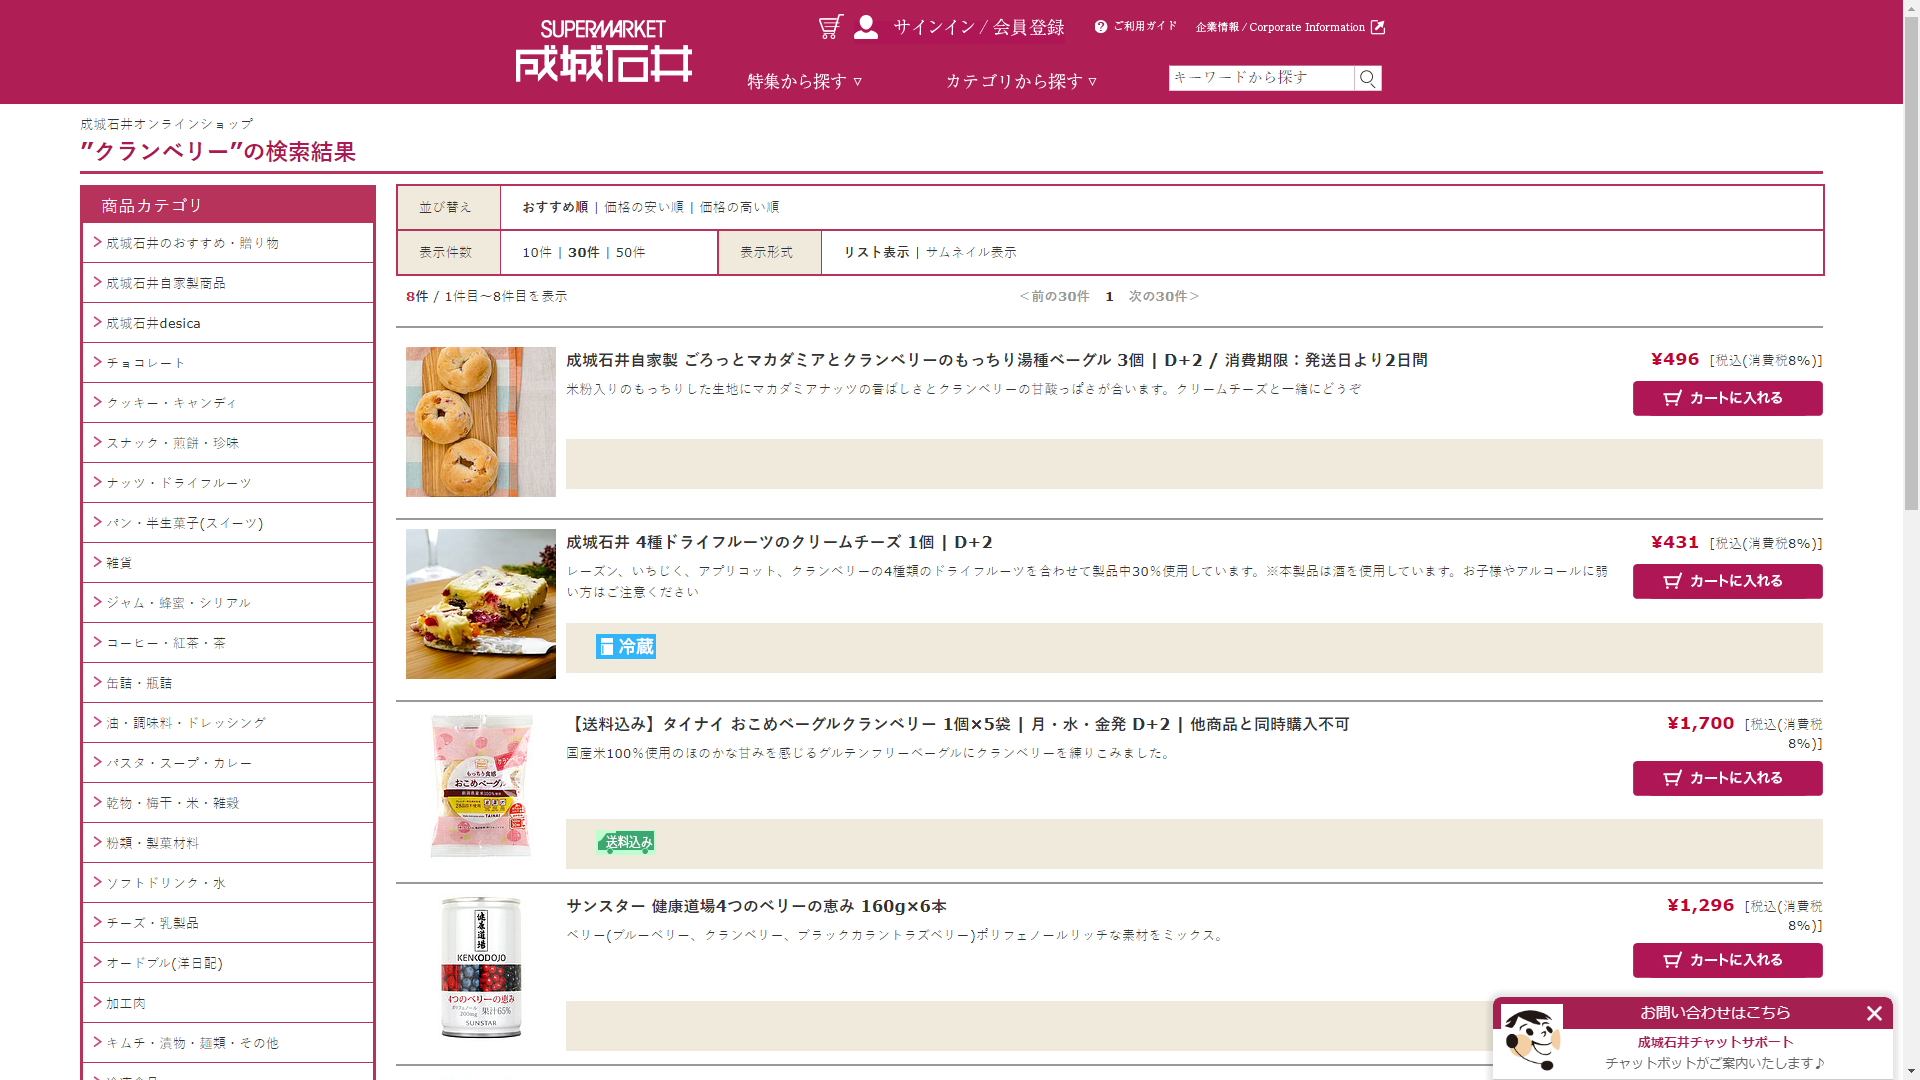Click the chat support mascot avatar
The height and width of the screenshot is (1080, 1920).
(x=1531, y=1040)
